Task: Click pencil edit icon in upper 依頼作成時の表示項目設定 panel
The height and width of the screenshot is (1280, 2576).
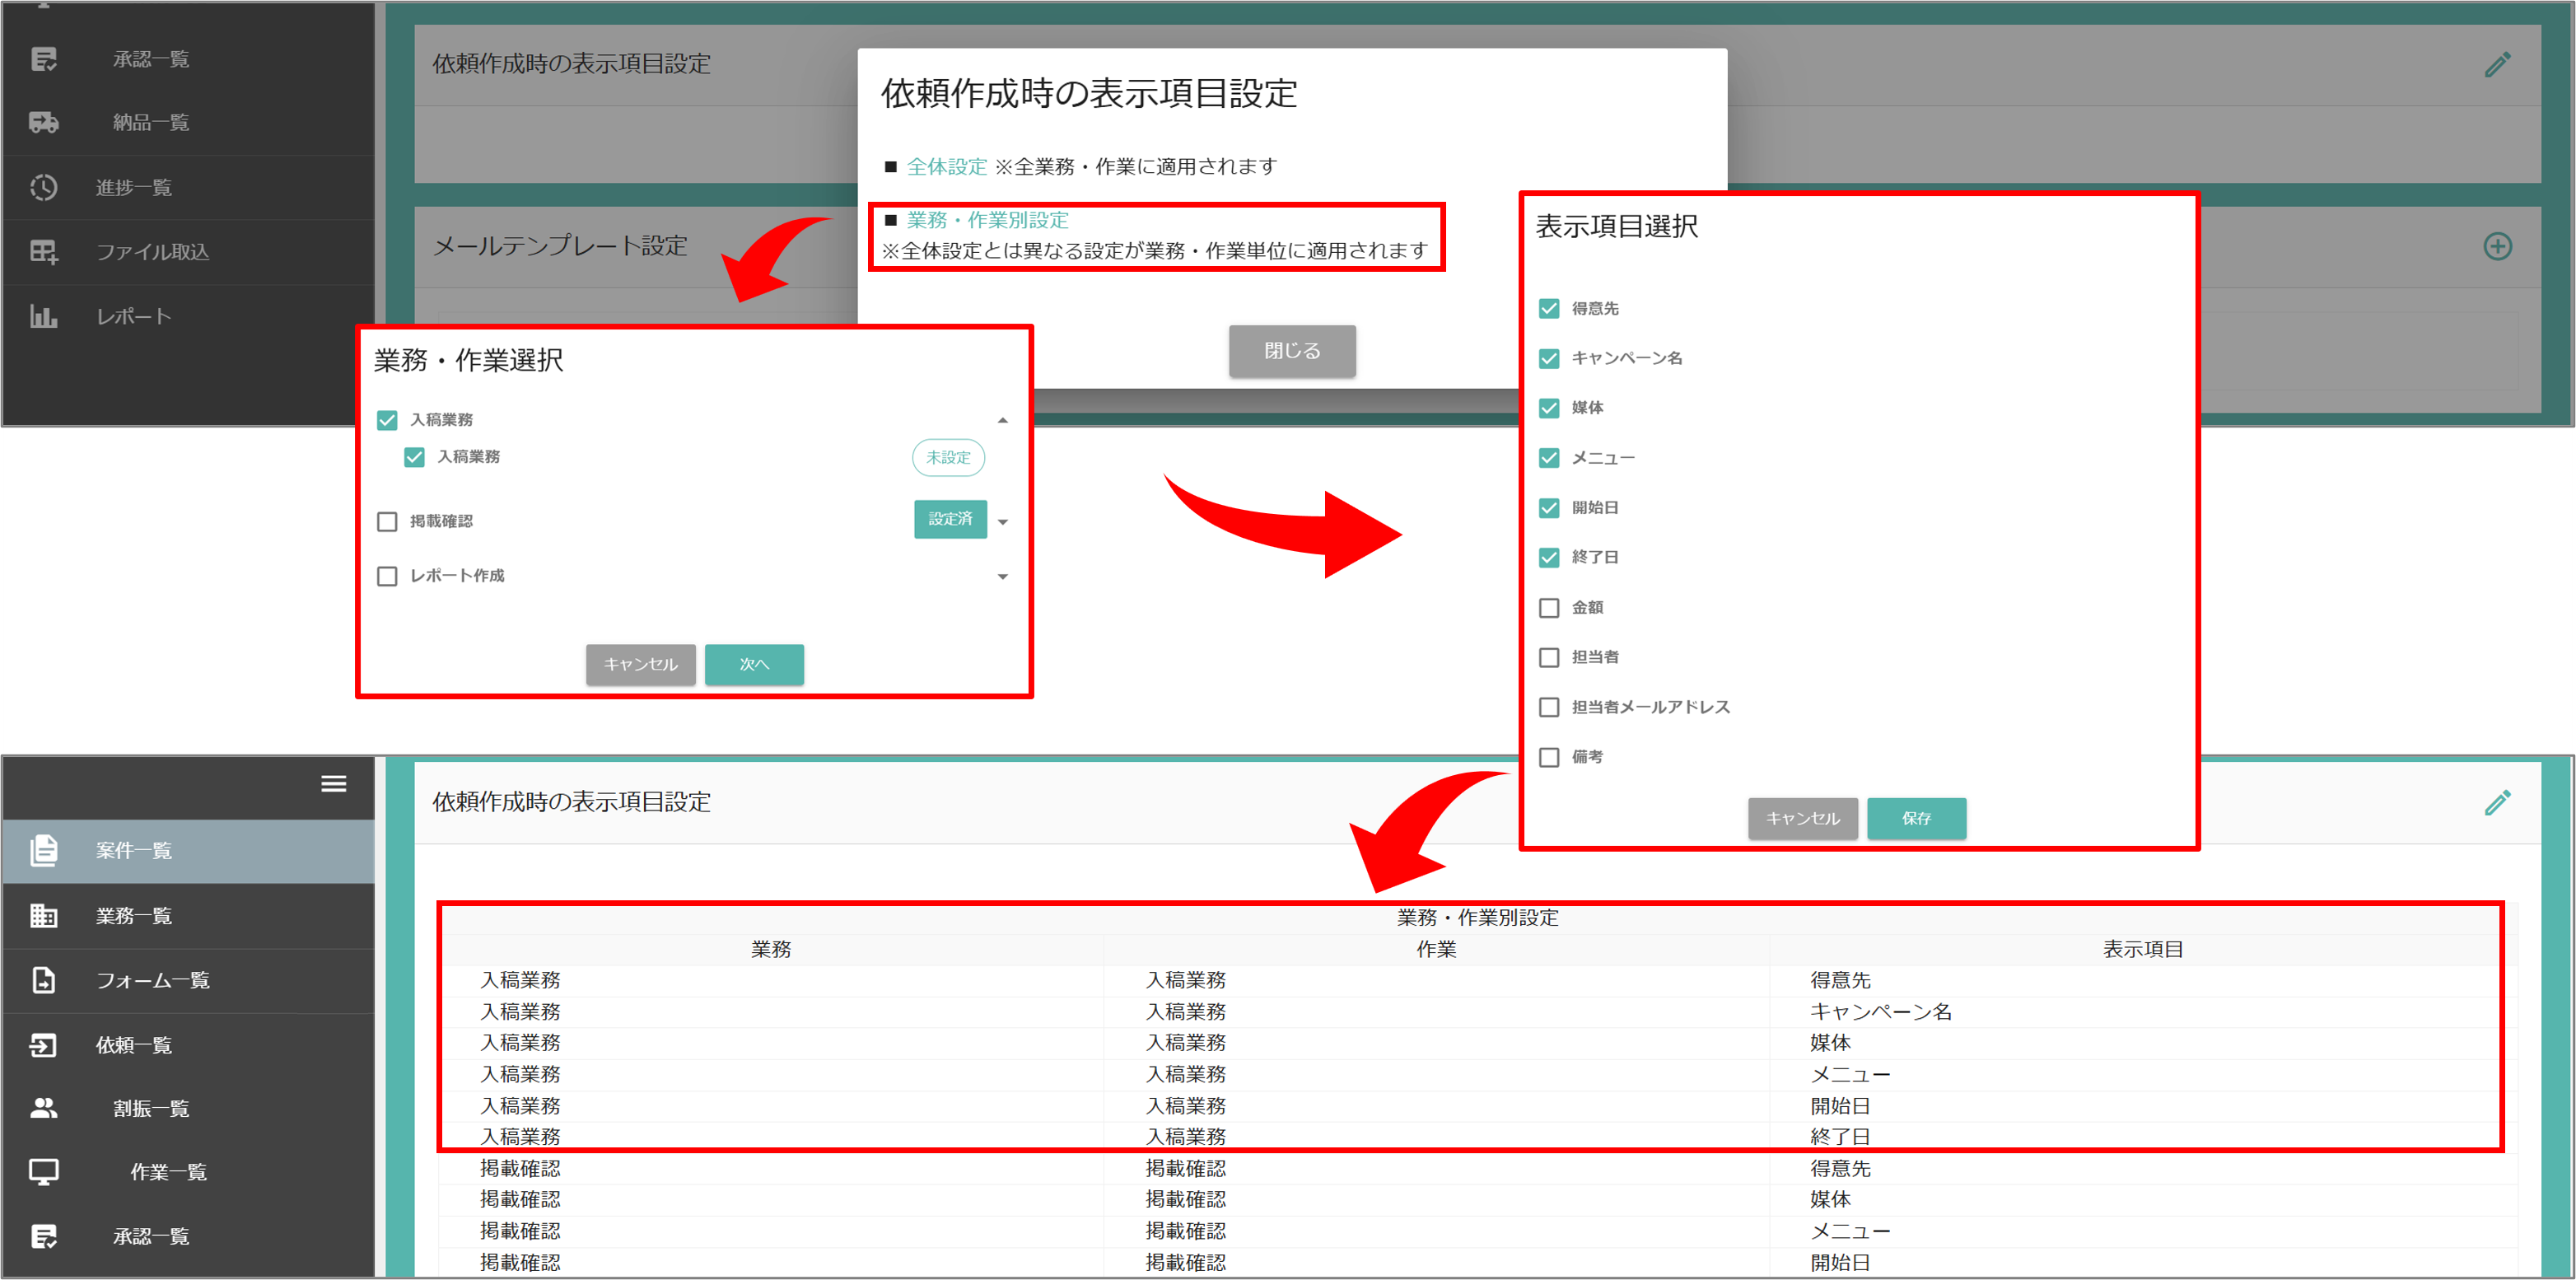Action: coord(2497,64)
